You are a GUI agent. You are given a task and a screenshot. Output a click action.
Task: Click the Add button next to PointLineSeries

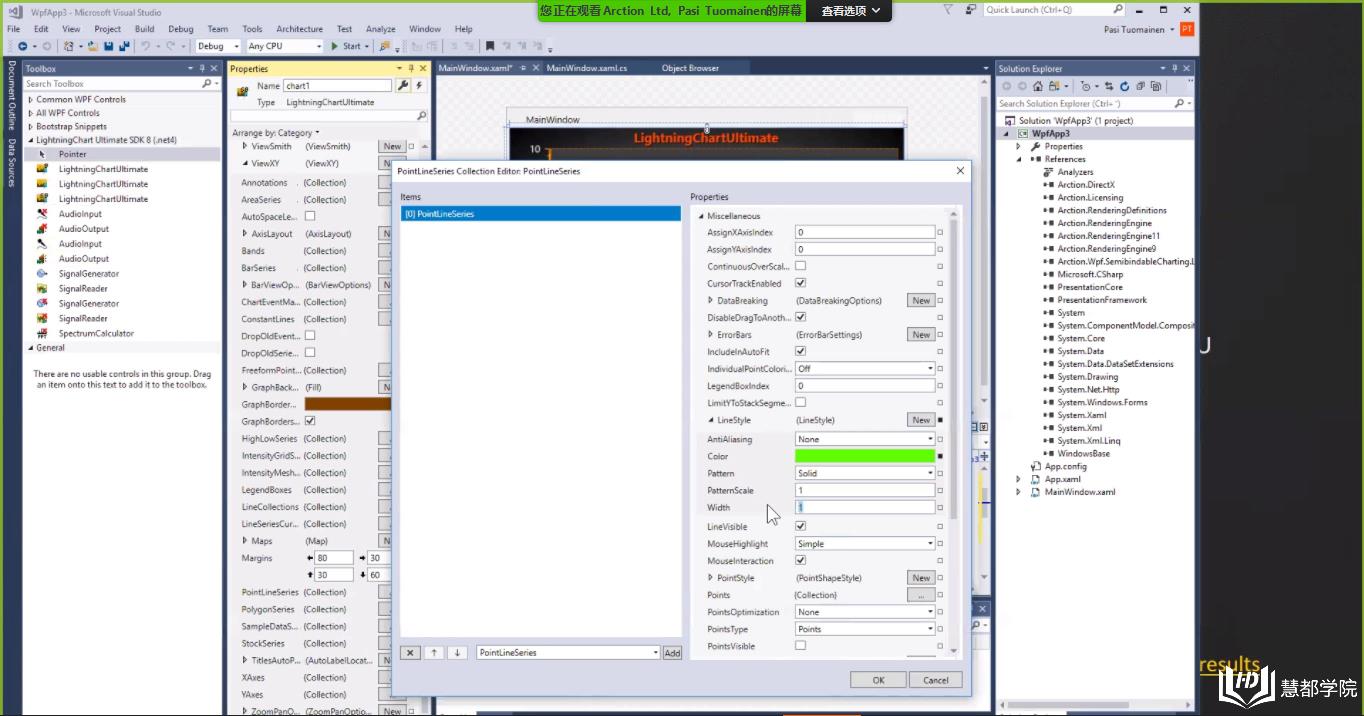(672, 653)
